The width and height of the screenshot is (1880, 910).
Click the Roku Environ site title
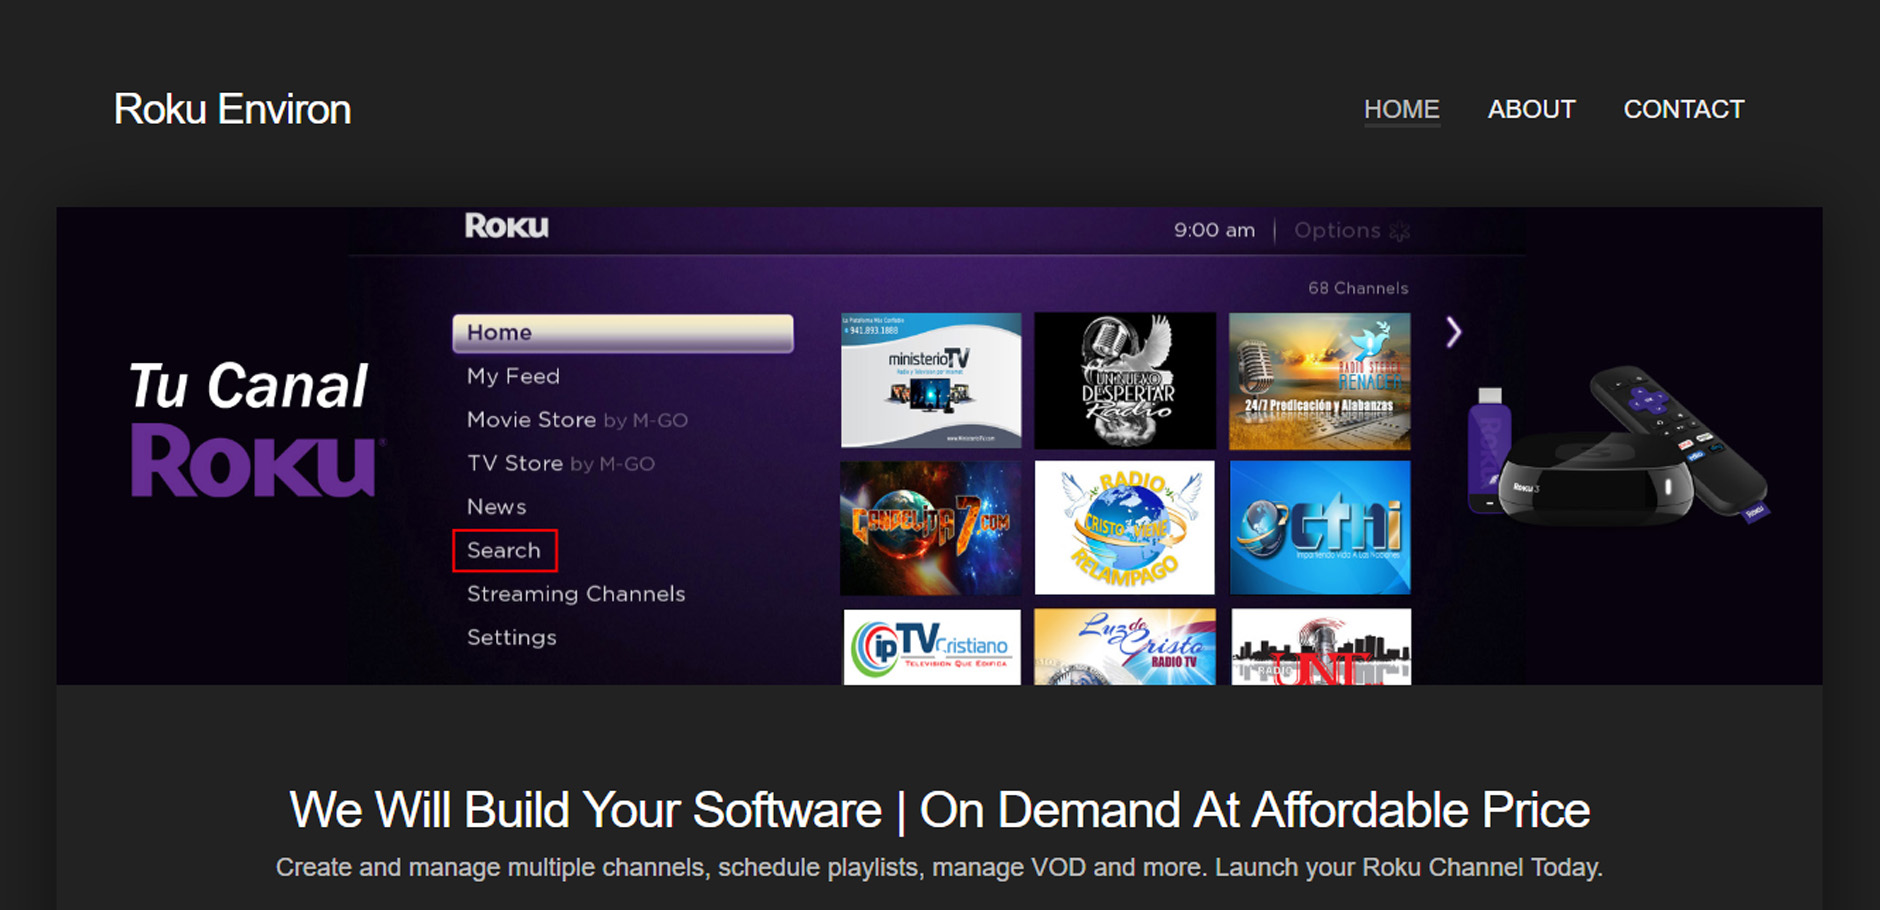[x=232, y=109]
